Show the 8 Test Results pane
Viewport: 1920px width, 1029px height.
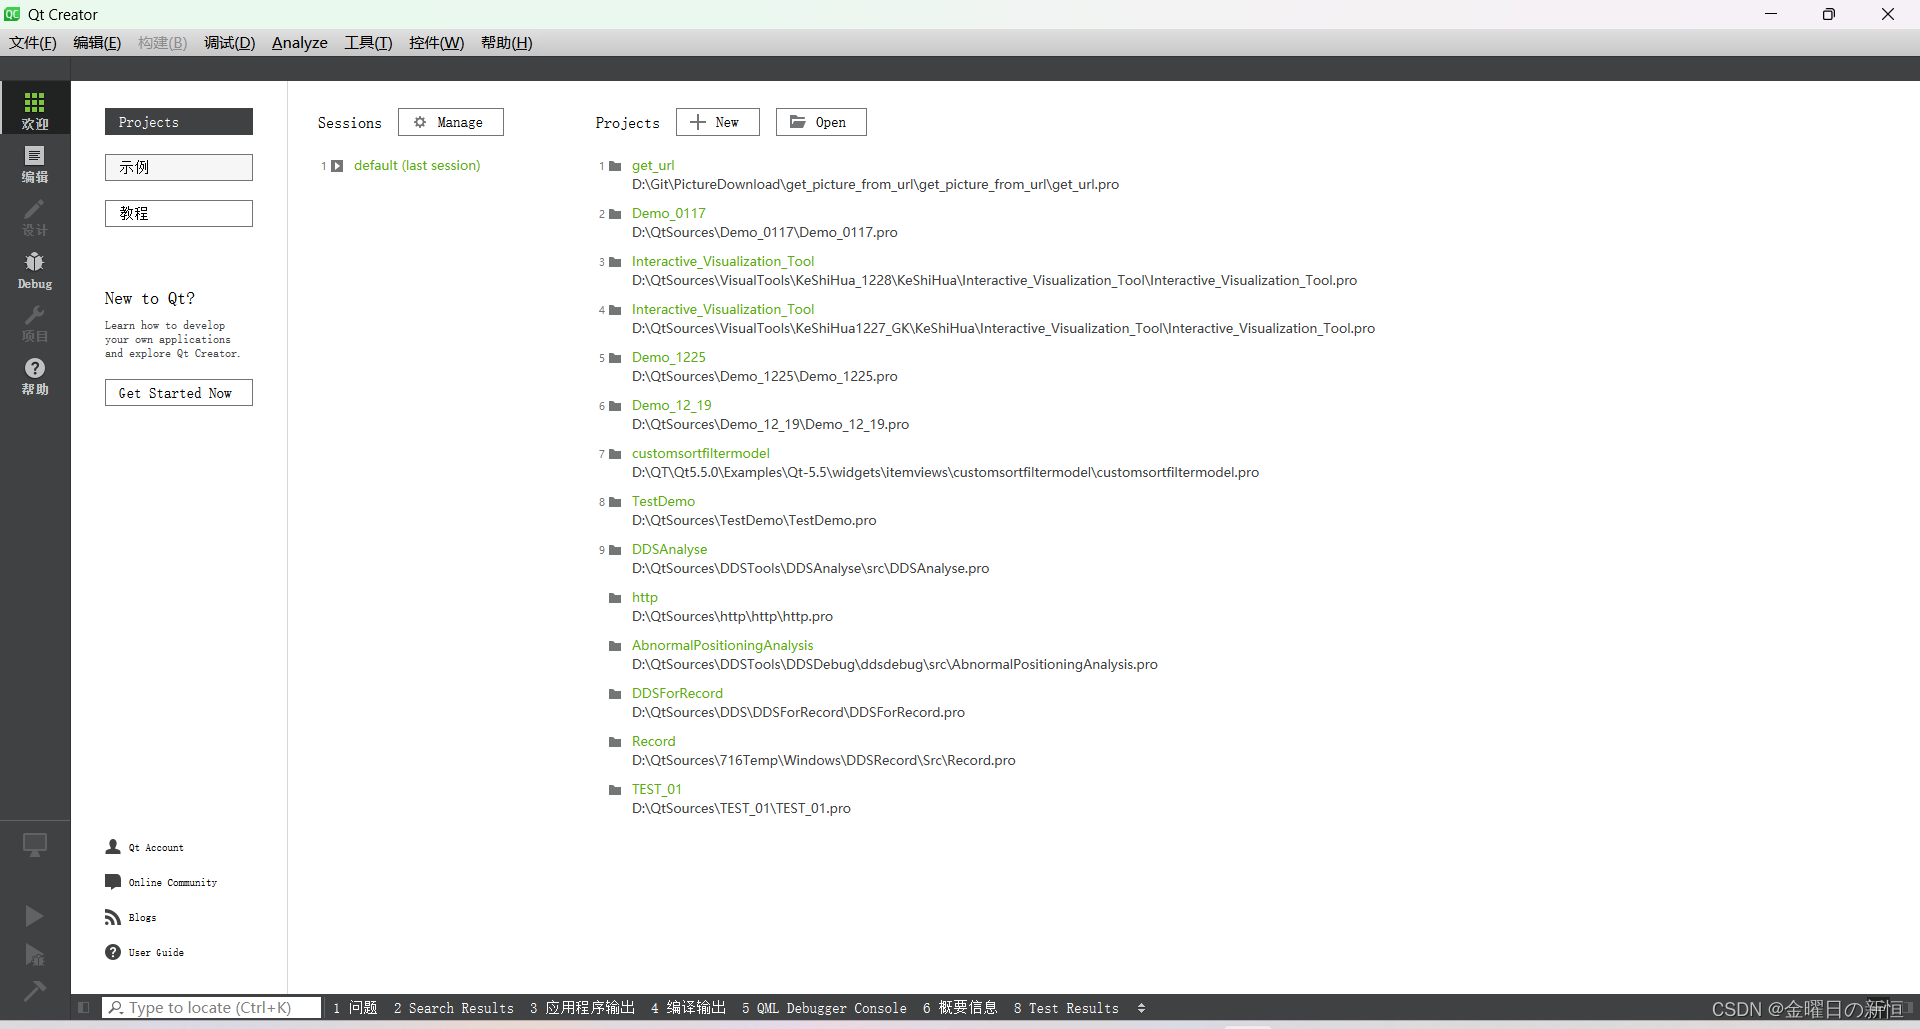tap(1066, 1008)
